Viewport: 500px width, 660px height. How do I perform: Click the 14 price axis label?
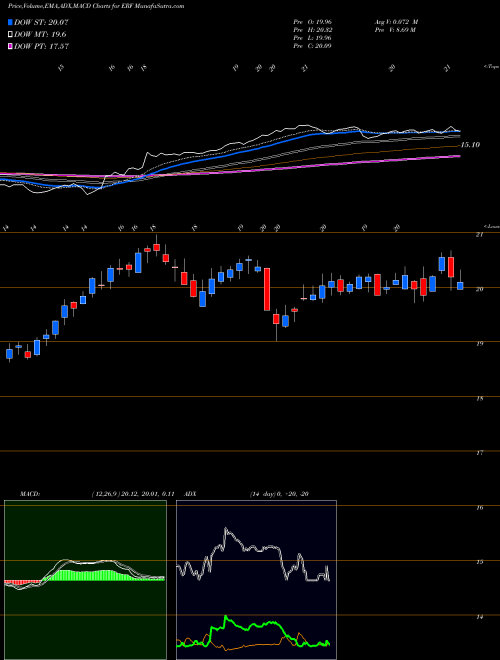(479, 616)
